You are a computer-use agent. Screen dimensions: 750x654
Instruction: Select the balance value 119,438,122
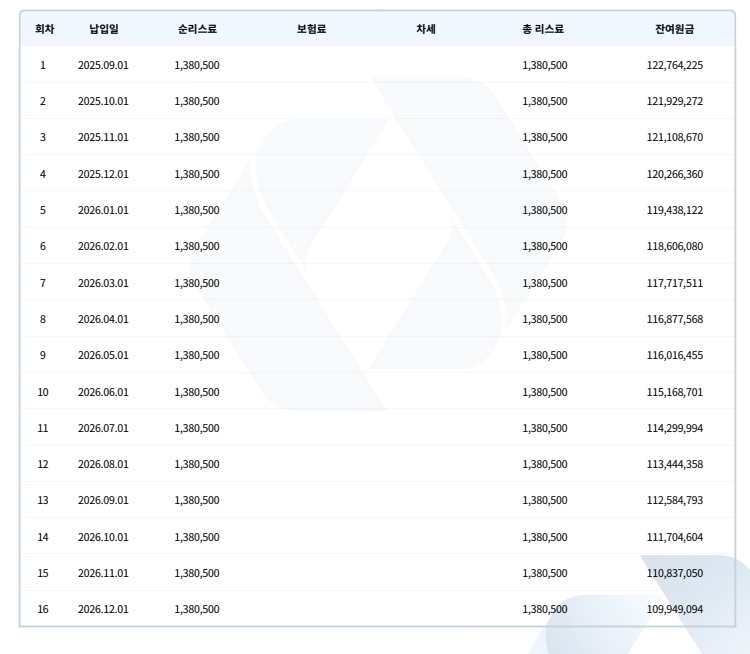click(x=675, y=210)
